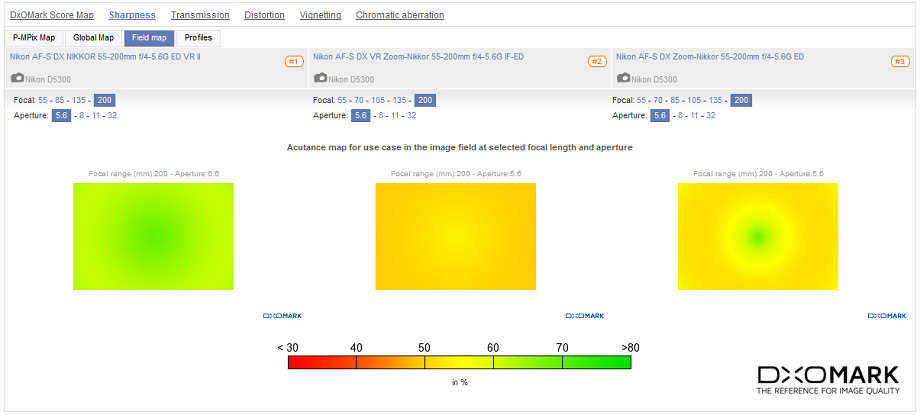Click the DXOMARK logo at bottom right
This screenshot has height=415, width=920.
point(823,380)
